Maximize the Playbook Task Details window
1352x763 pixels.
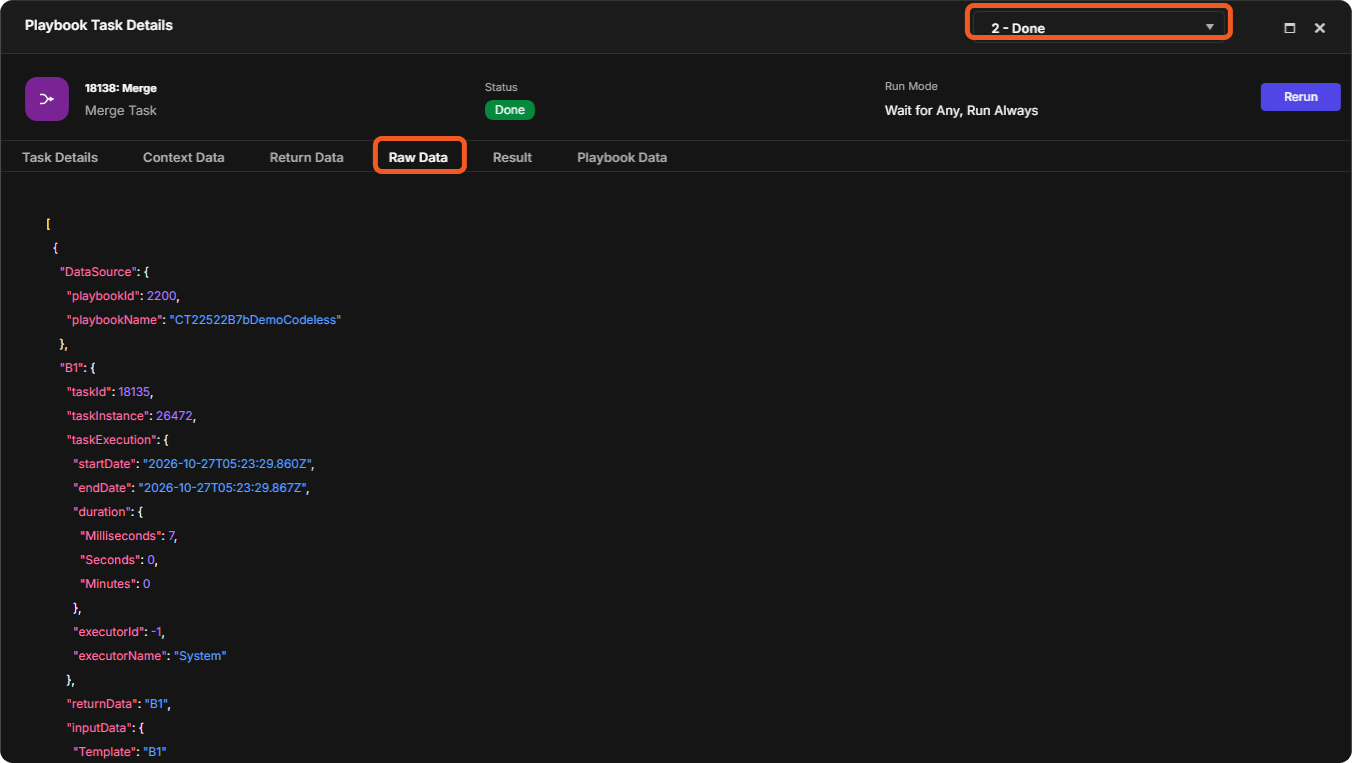point(1290,28)
